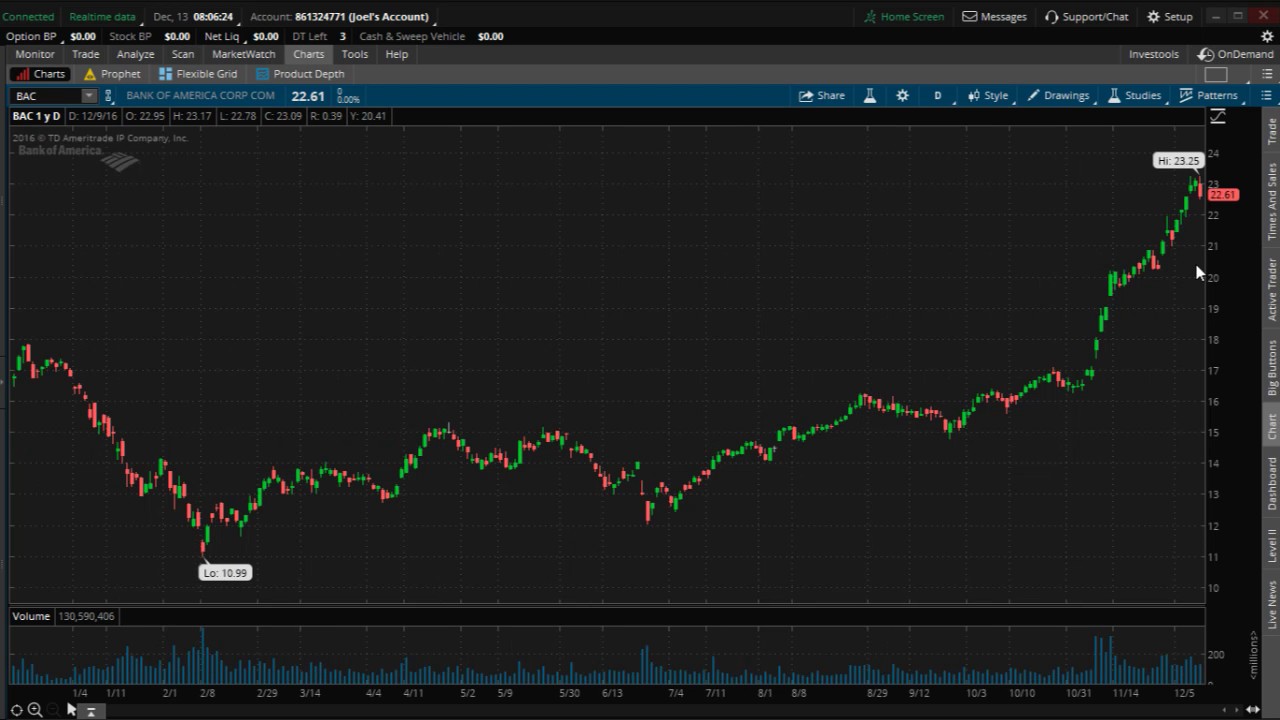Go to the Home Screen
This screenshot has width=1280, height=720.
pos(904,17)
